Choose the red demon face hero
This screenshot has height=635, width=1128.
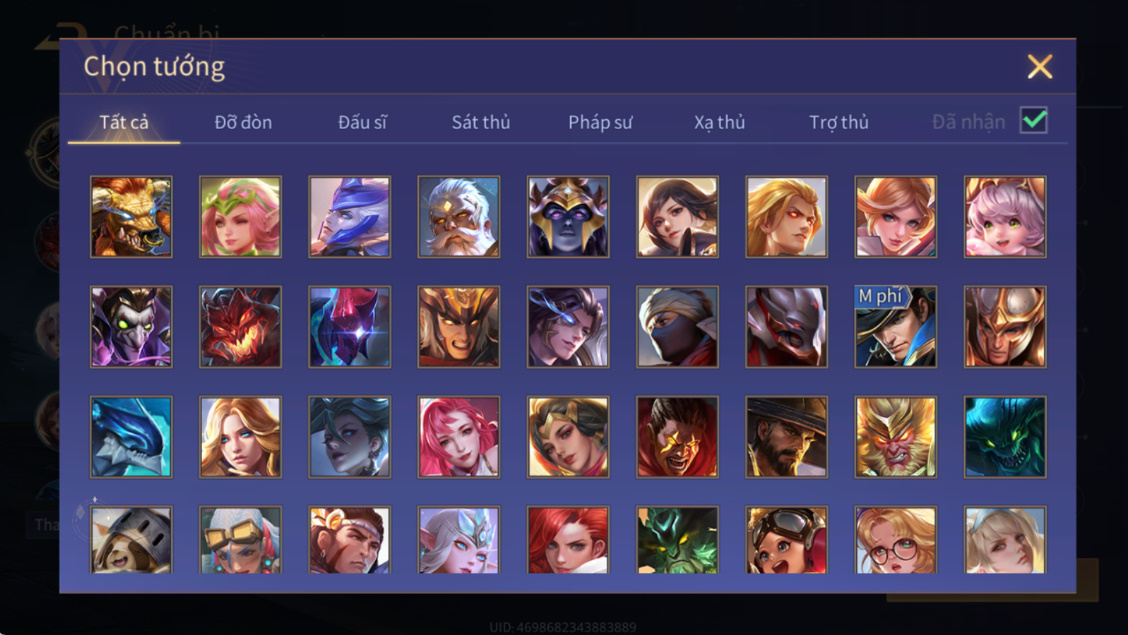click(x=240, y=326)
